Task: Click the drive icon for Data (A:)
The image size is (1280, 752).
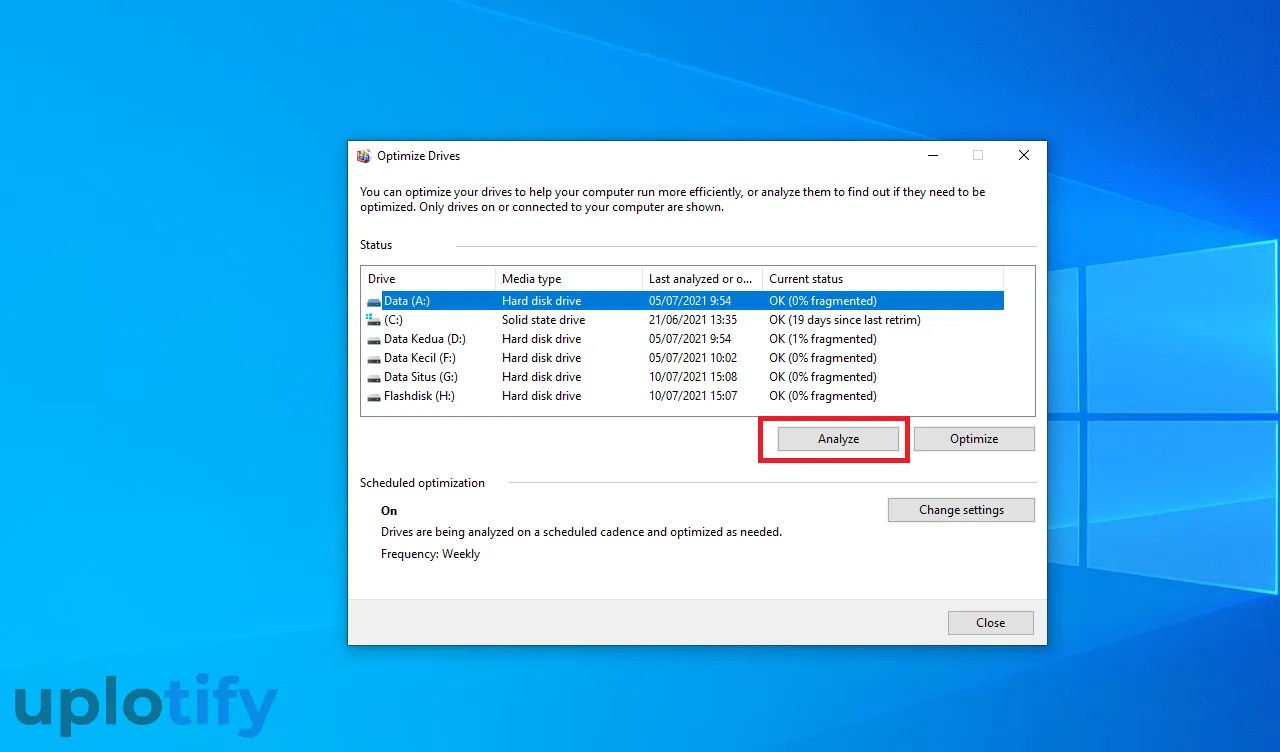Action: tap(374, 301)
